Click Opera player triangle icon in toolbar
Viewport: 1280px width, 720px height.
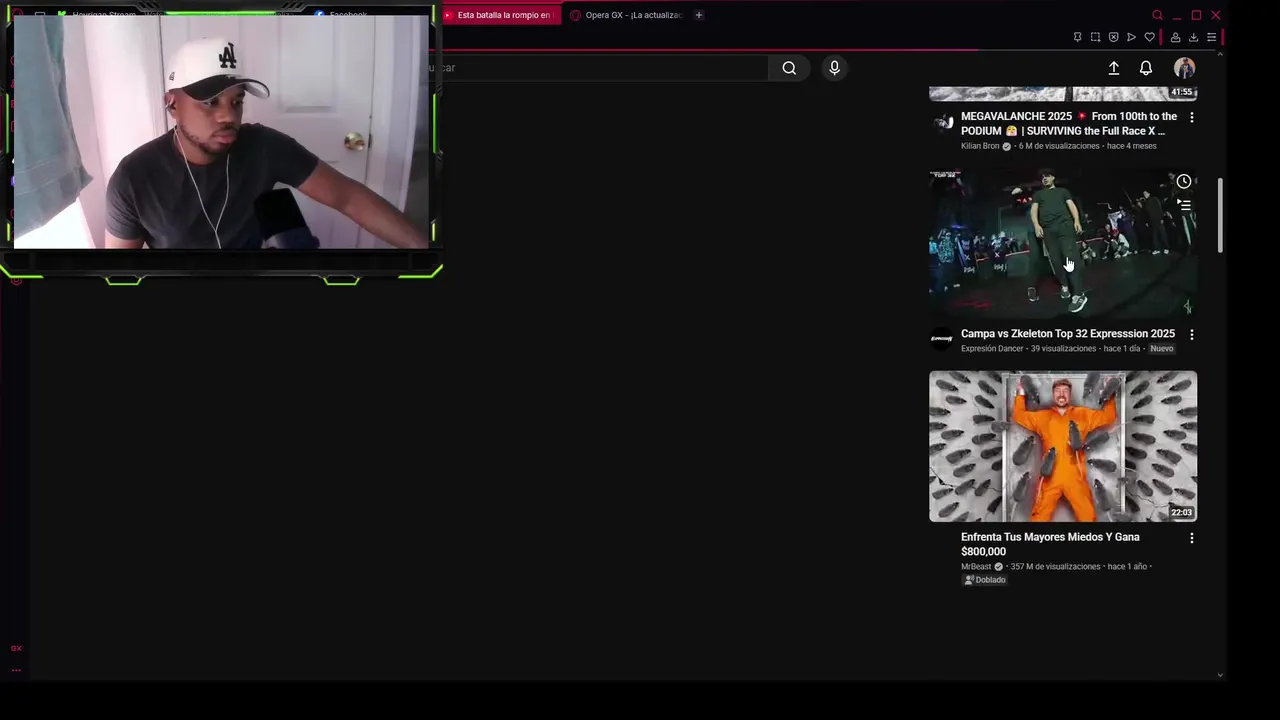click(x=1131, y=37)
